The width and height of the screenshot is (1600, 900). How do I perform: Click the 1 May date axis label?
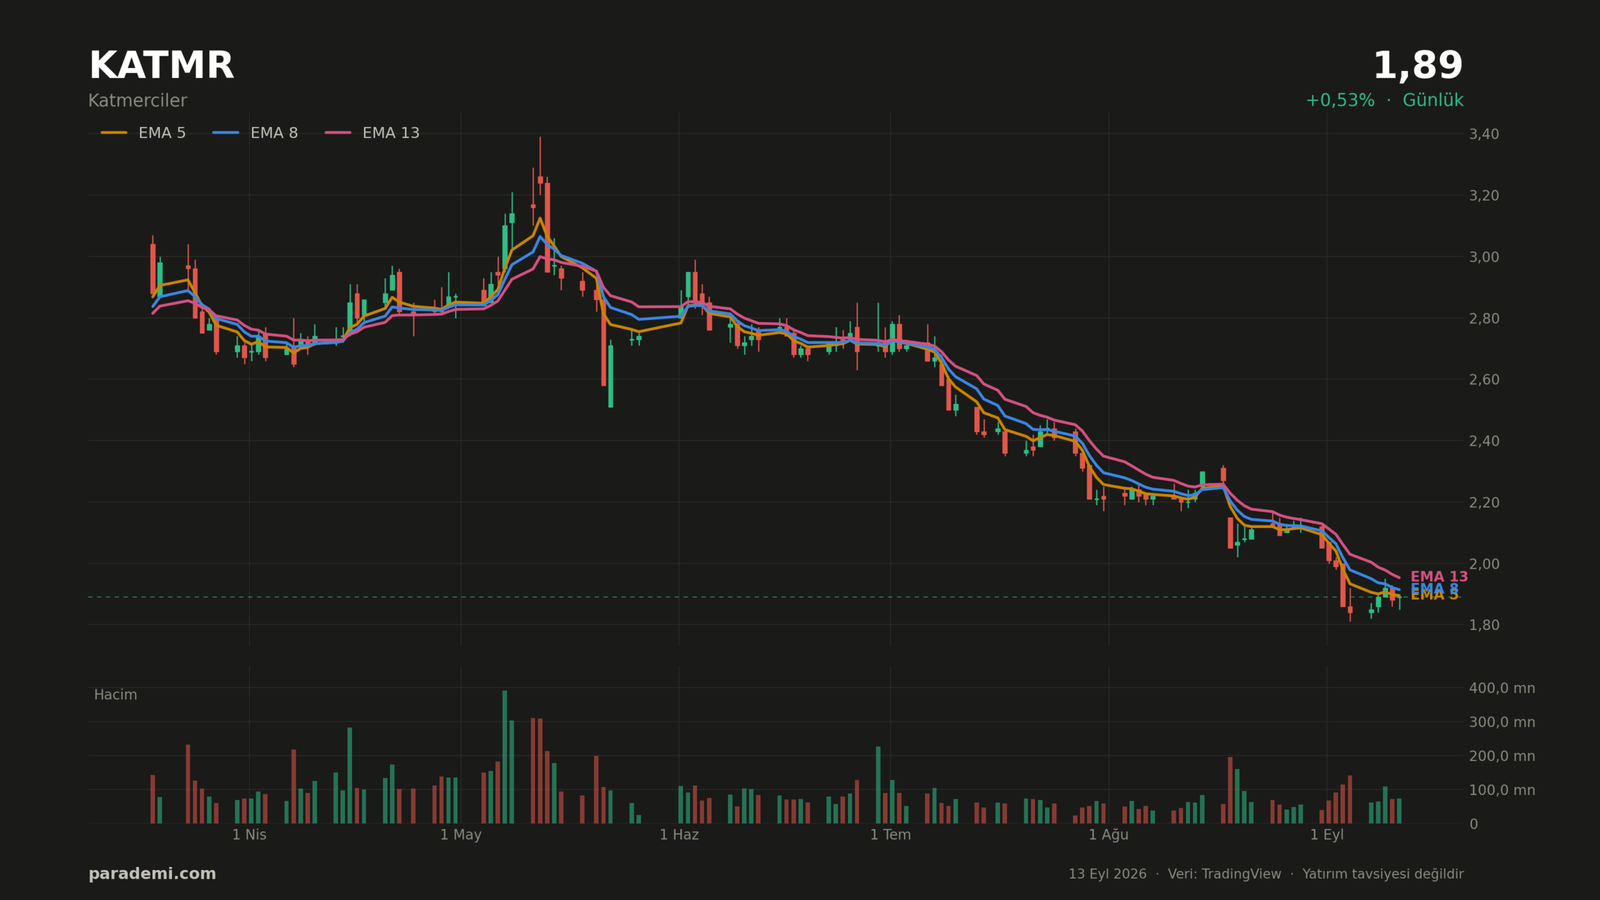click(x=460, y=835)
